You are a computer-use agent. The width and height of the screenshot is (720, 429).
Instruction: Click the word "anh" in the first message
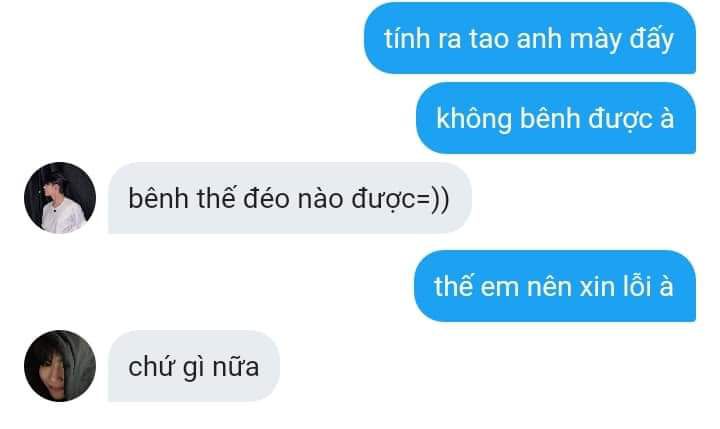[539, 38]
